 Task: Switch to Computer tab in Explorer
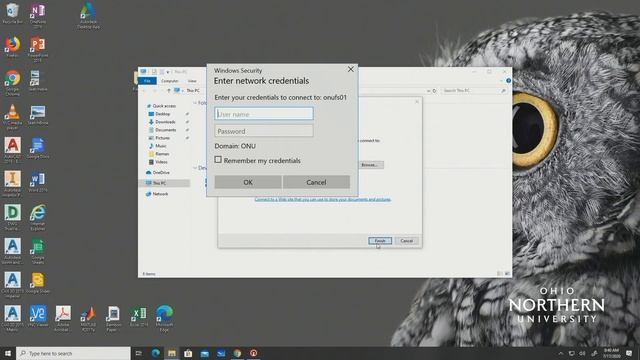pos(170,81)
